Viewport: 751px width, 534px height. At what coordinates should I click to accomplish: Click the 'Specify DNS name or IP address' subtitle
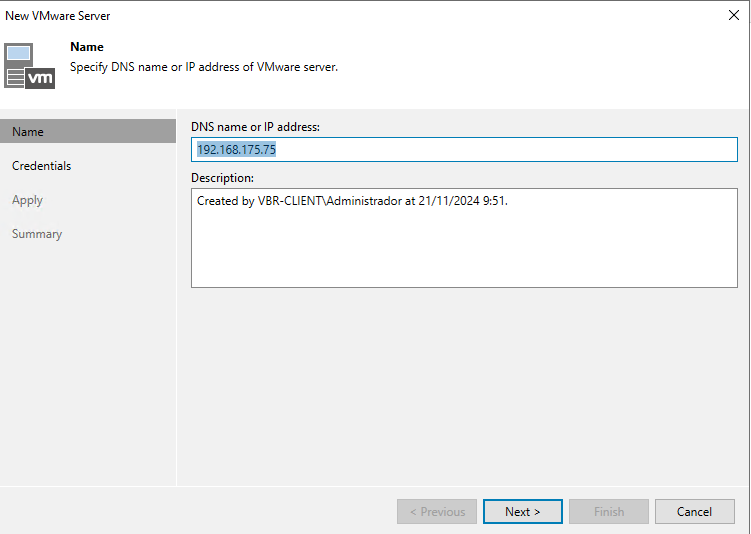point(204,67)
